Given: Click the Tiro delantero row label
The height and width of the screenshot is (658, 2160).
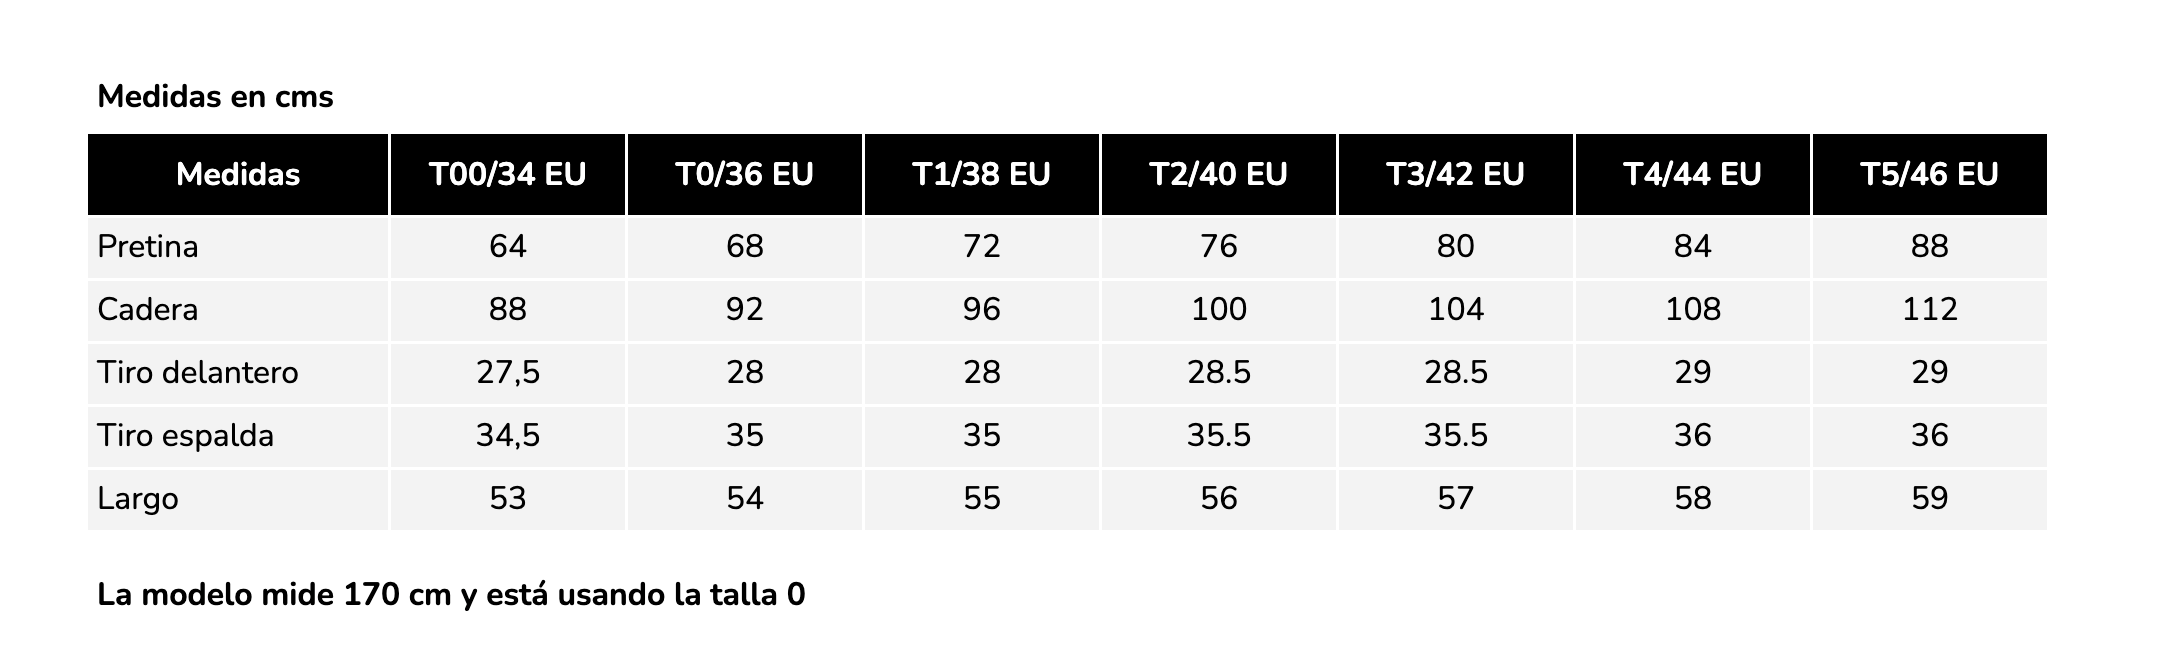Looking at the screenshot, I should coord(198,373).
